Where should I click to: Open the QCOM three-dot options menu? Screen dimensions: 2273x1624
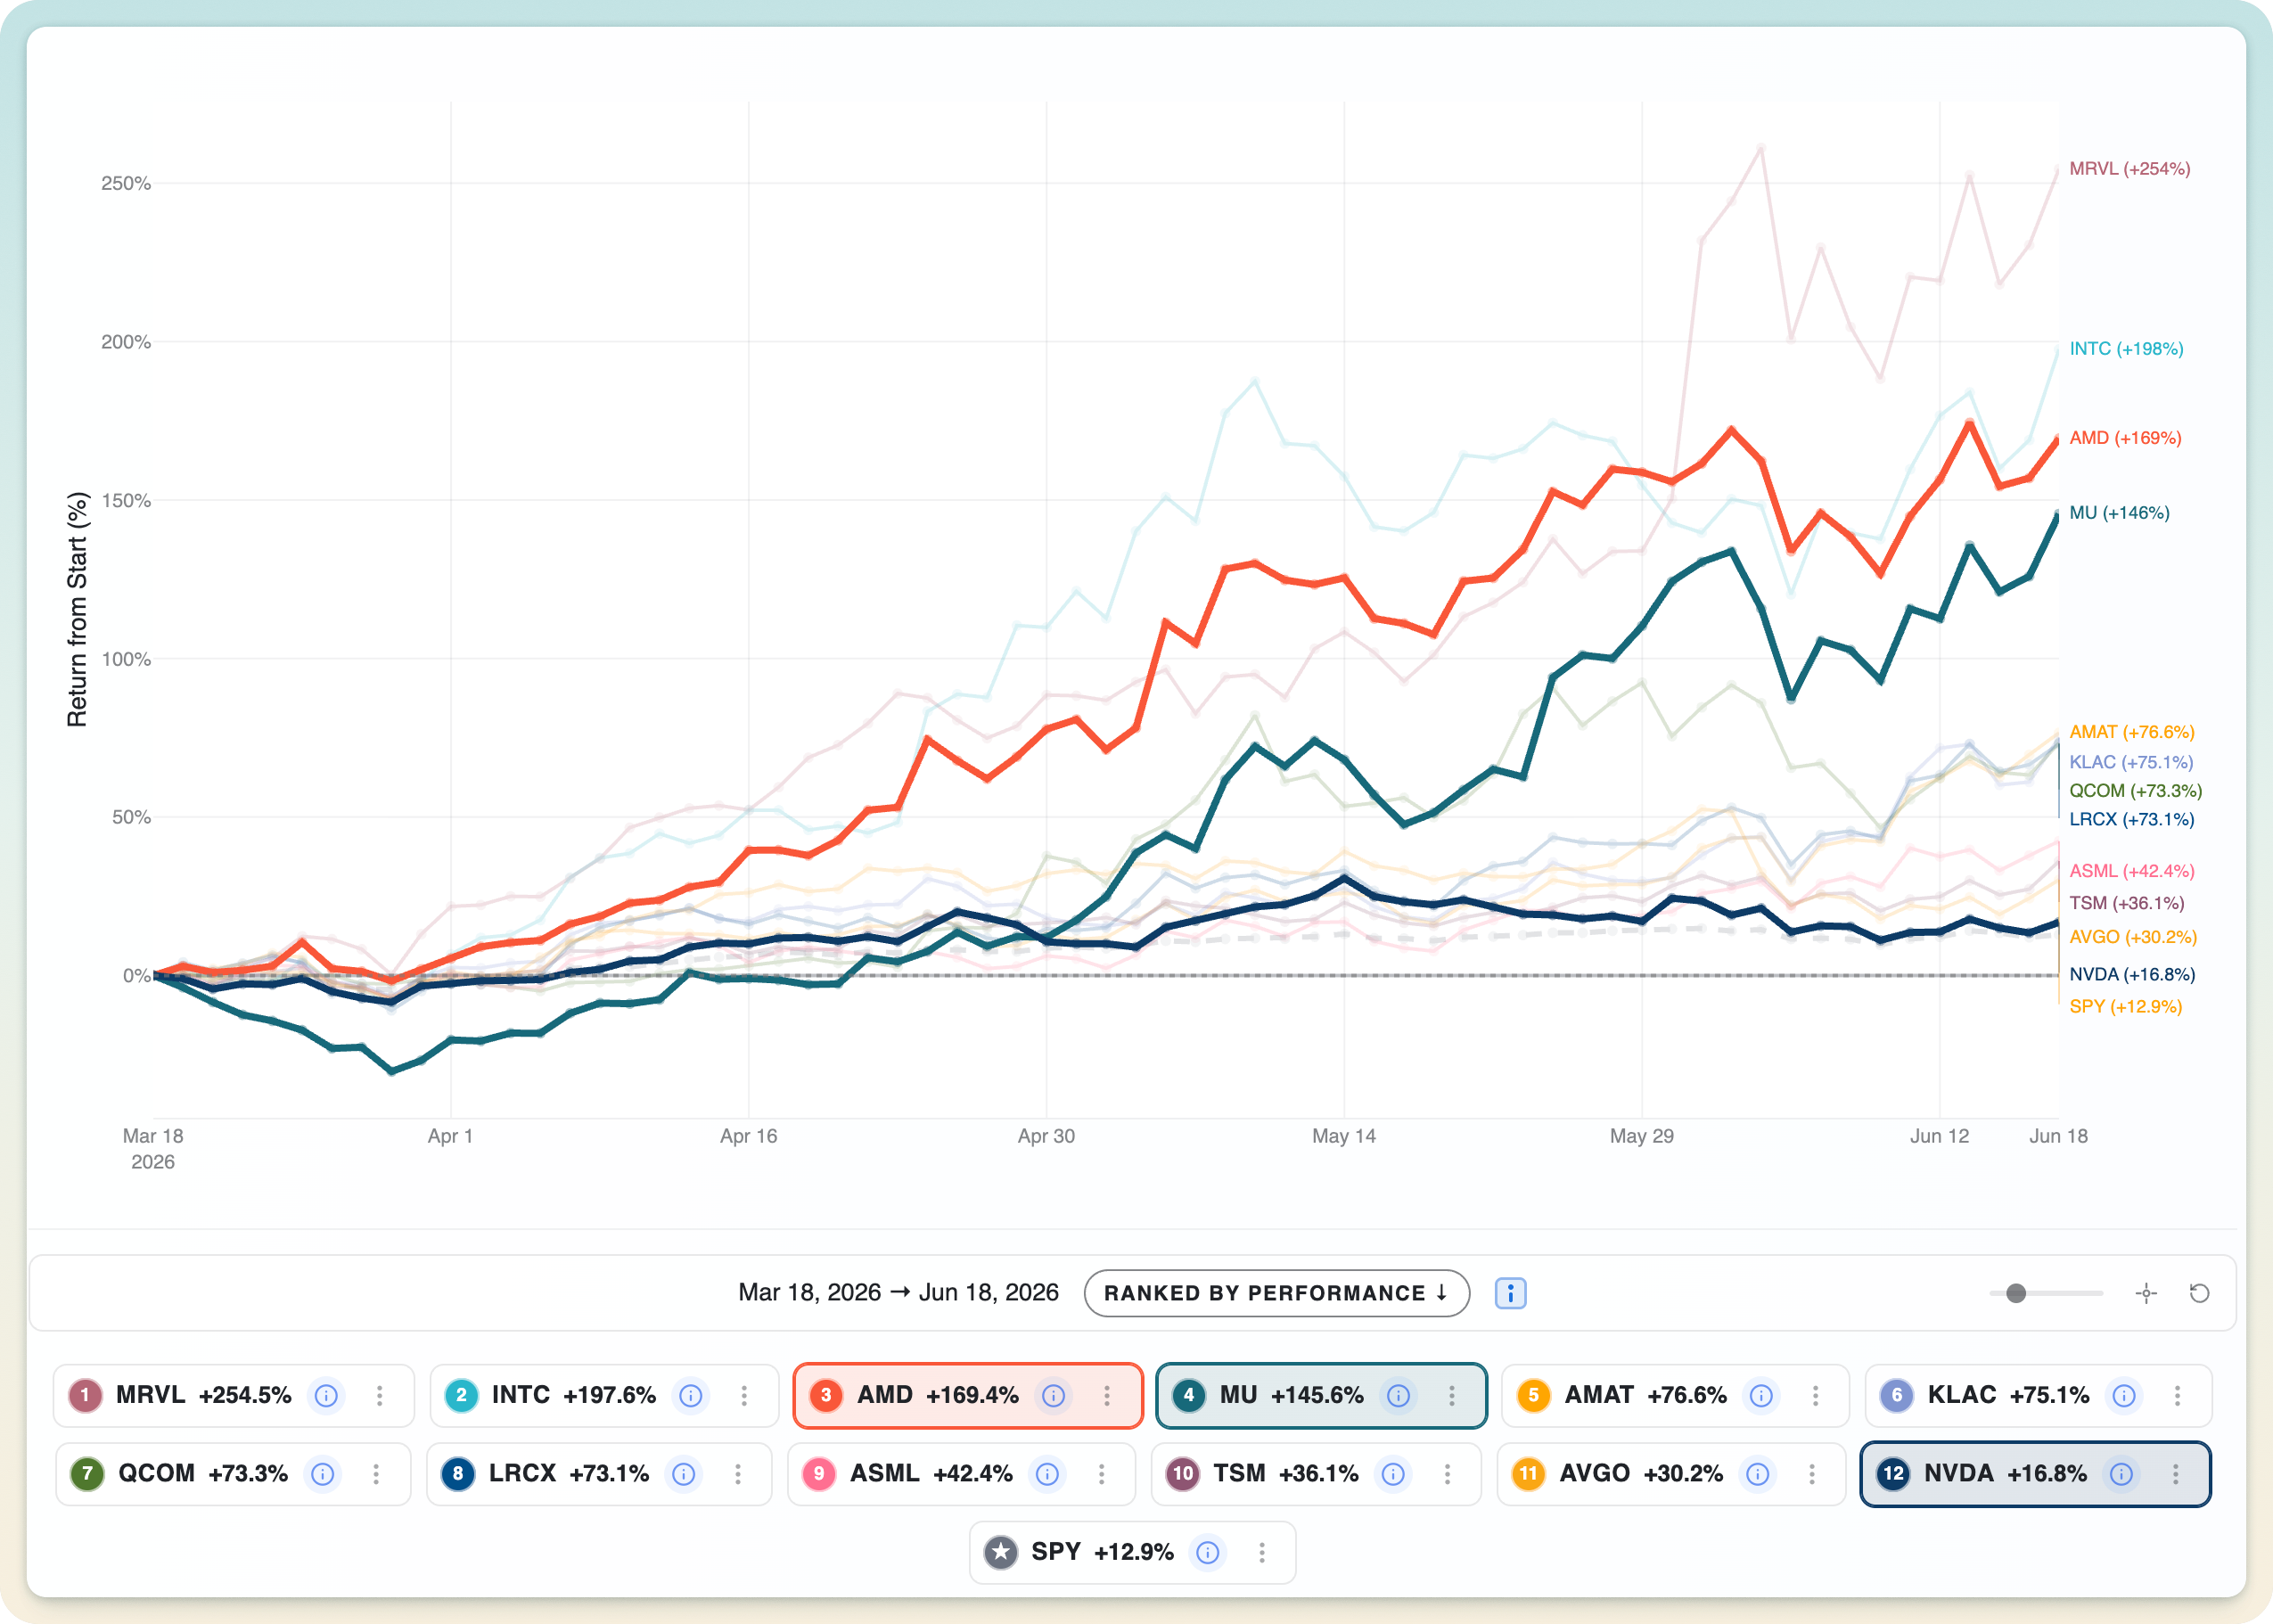click(x=376, y=1474)
